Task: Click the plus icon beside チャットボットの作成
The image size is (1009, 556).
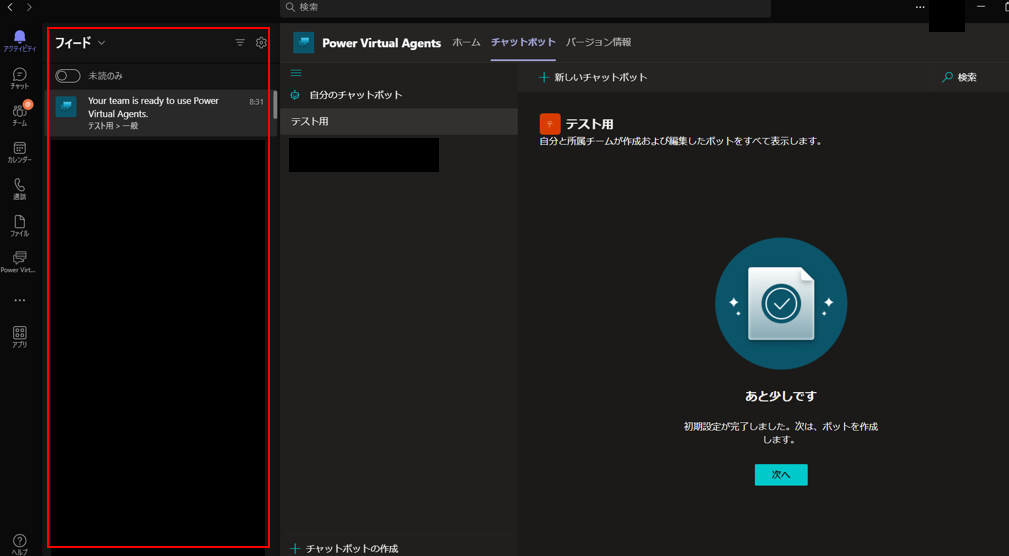Action: (x=295, y=549)
